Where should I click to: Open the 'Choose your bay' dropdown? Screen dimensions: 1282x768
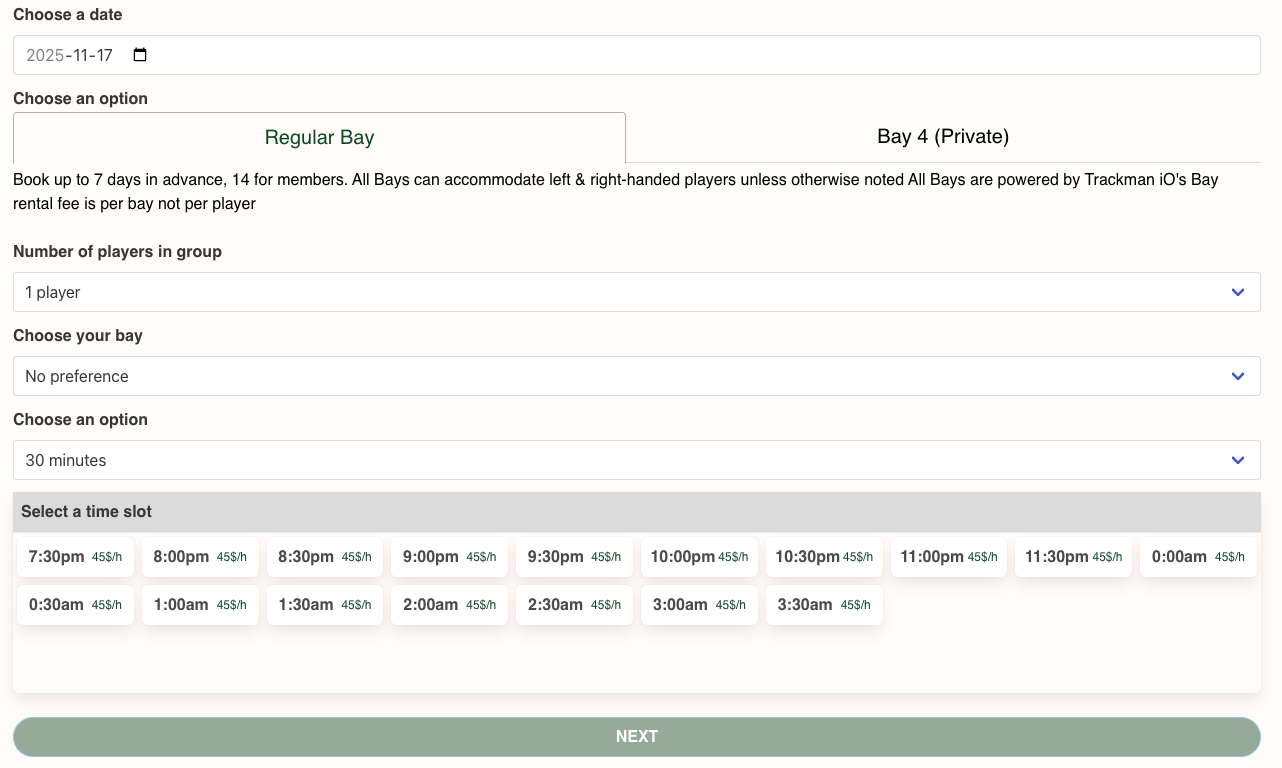click(x=637, y=376)
